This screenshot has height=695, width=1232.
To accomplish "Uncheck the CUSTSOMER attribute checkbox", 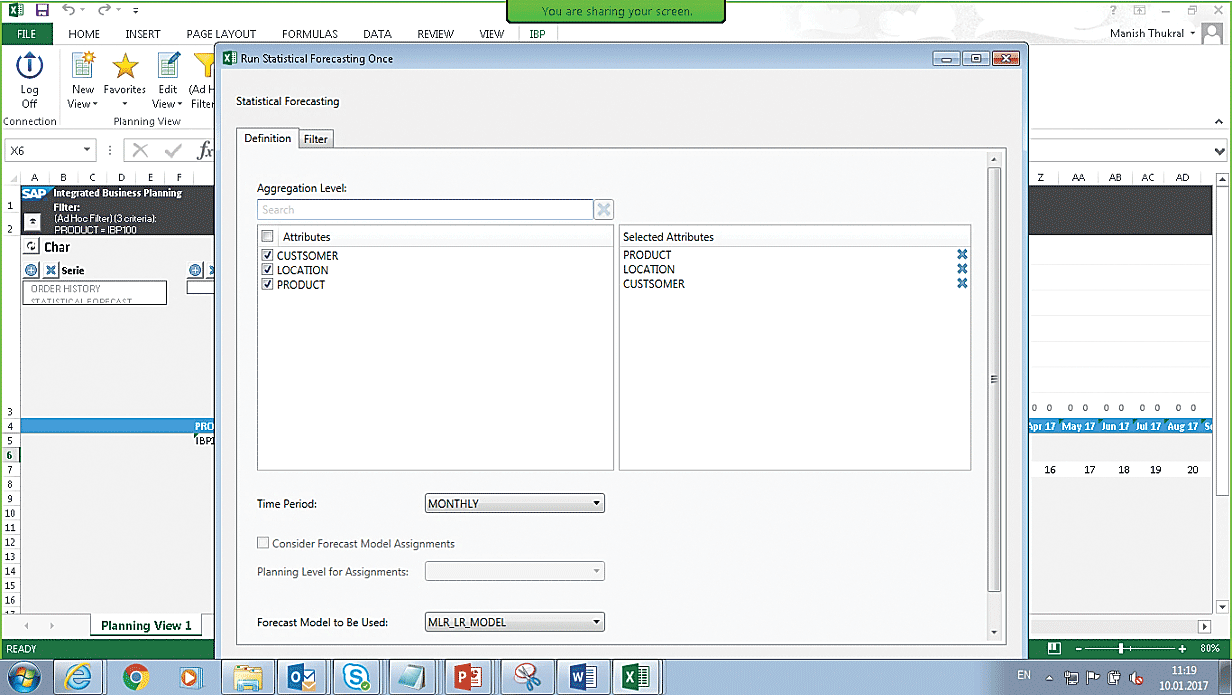I will point(267,256).
